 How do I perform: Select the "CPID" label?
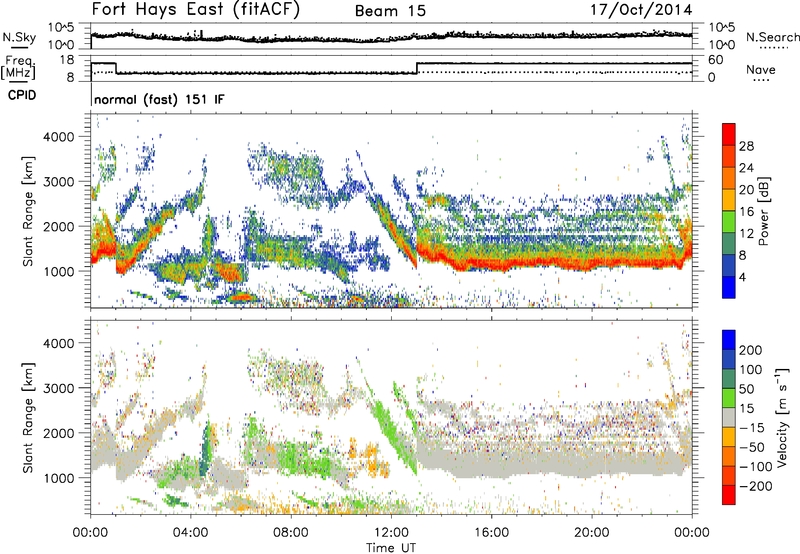22,95
